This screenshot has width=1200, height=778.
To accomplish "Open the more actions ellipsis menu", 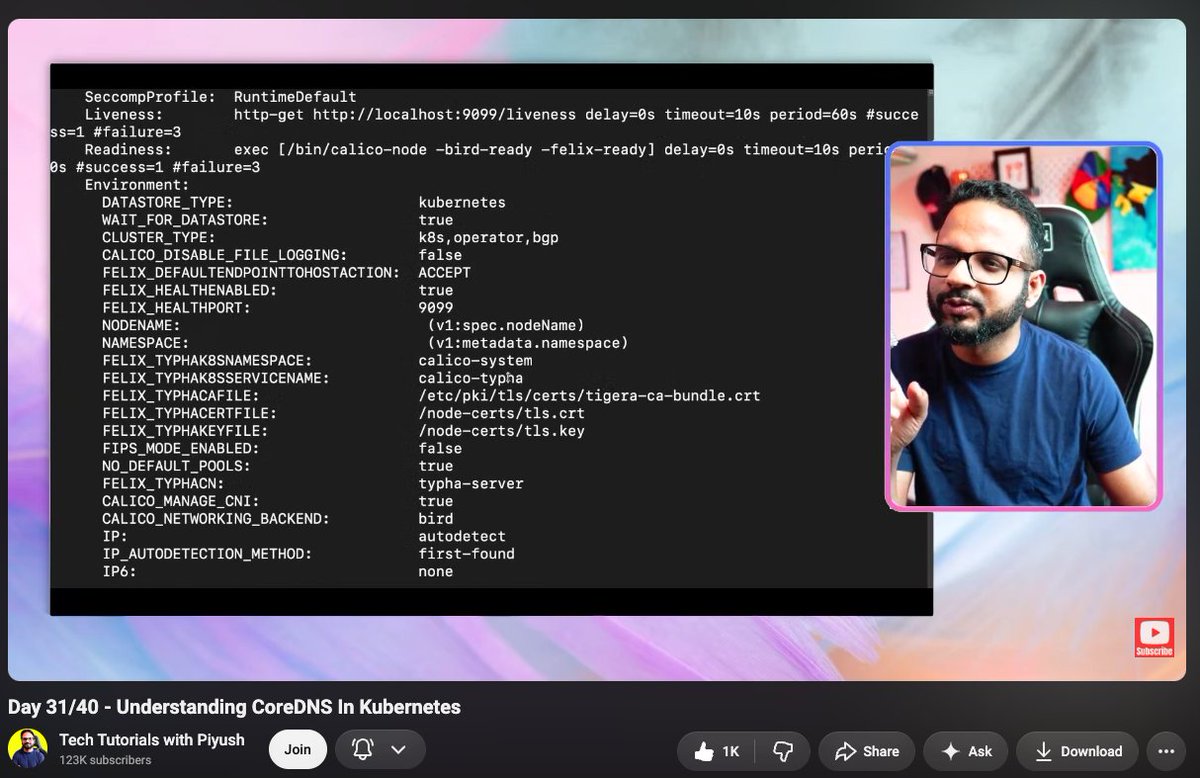I will tap(1166, 751).
